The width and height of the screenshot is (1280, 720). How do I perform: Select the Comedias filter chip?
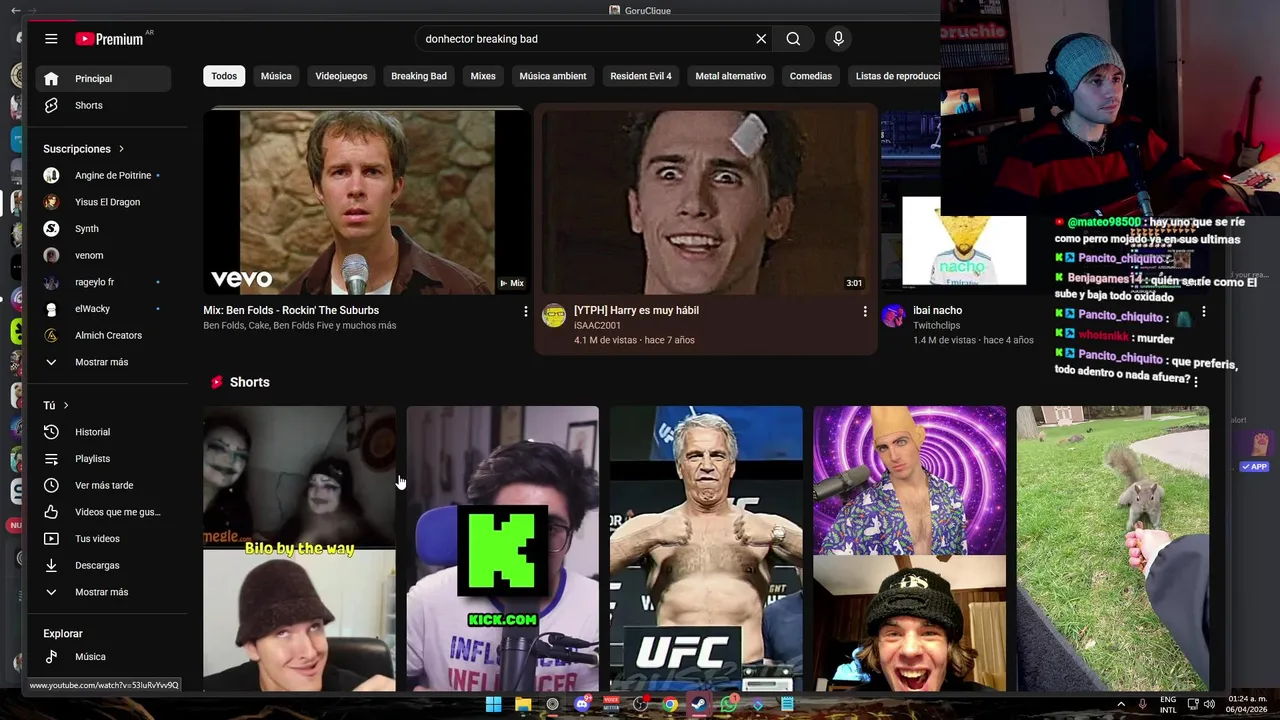(x=811, y=76)
